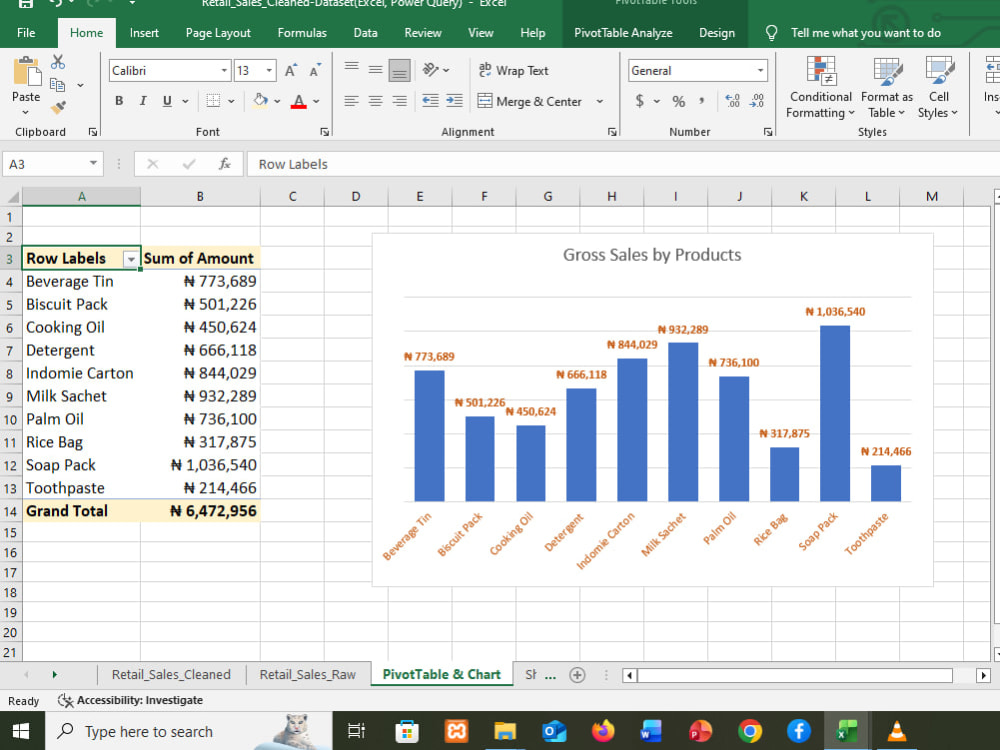Click the taskbar search box

click(189, 731)
